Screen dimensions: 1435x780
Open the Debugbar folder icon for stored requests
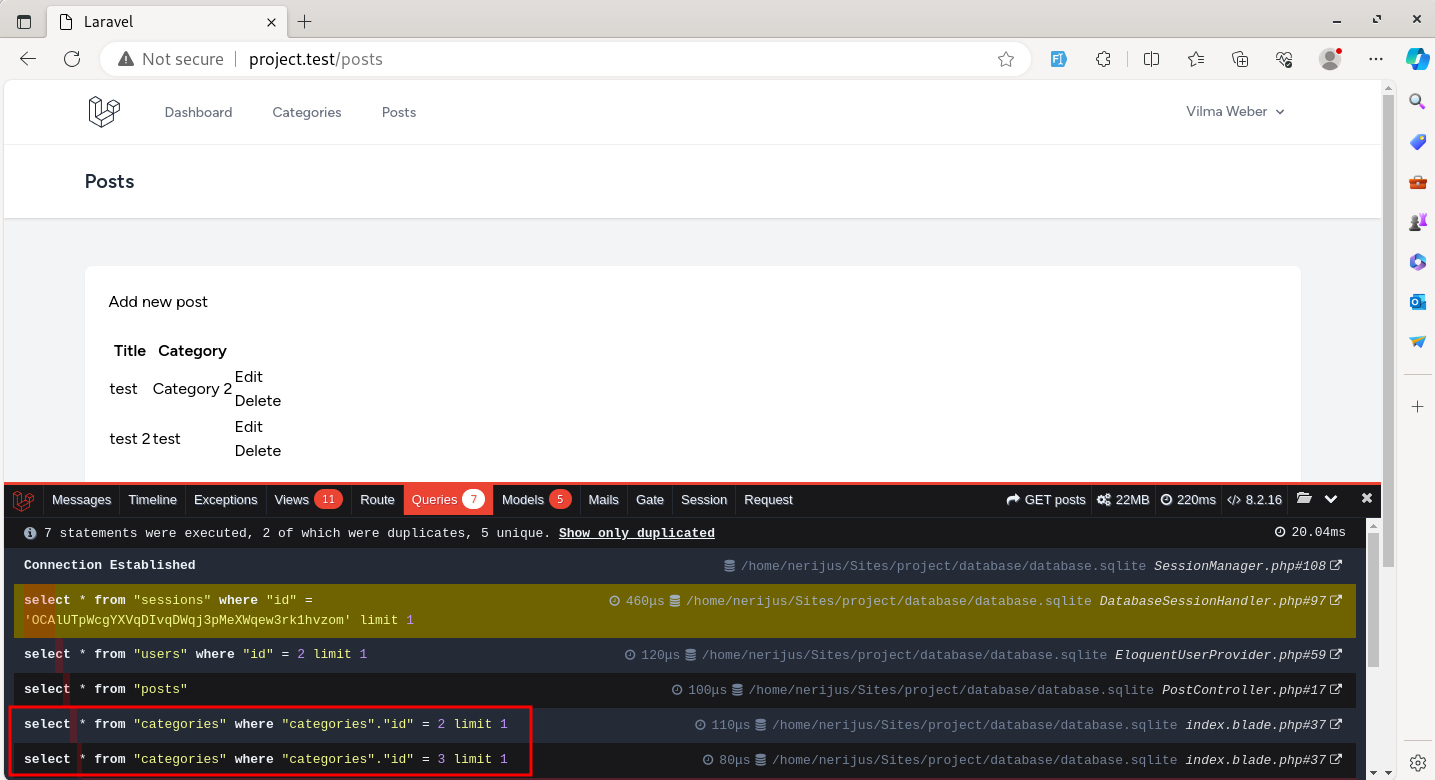1303,498
